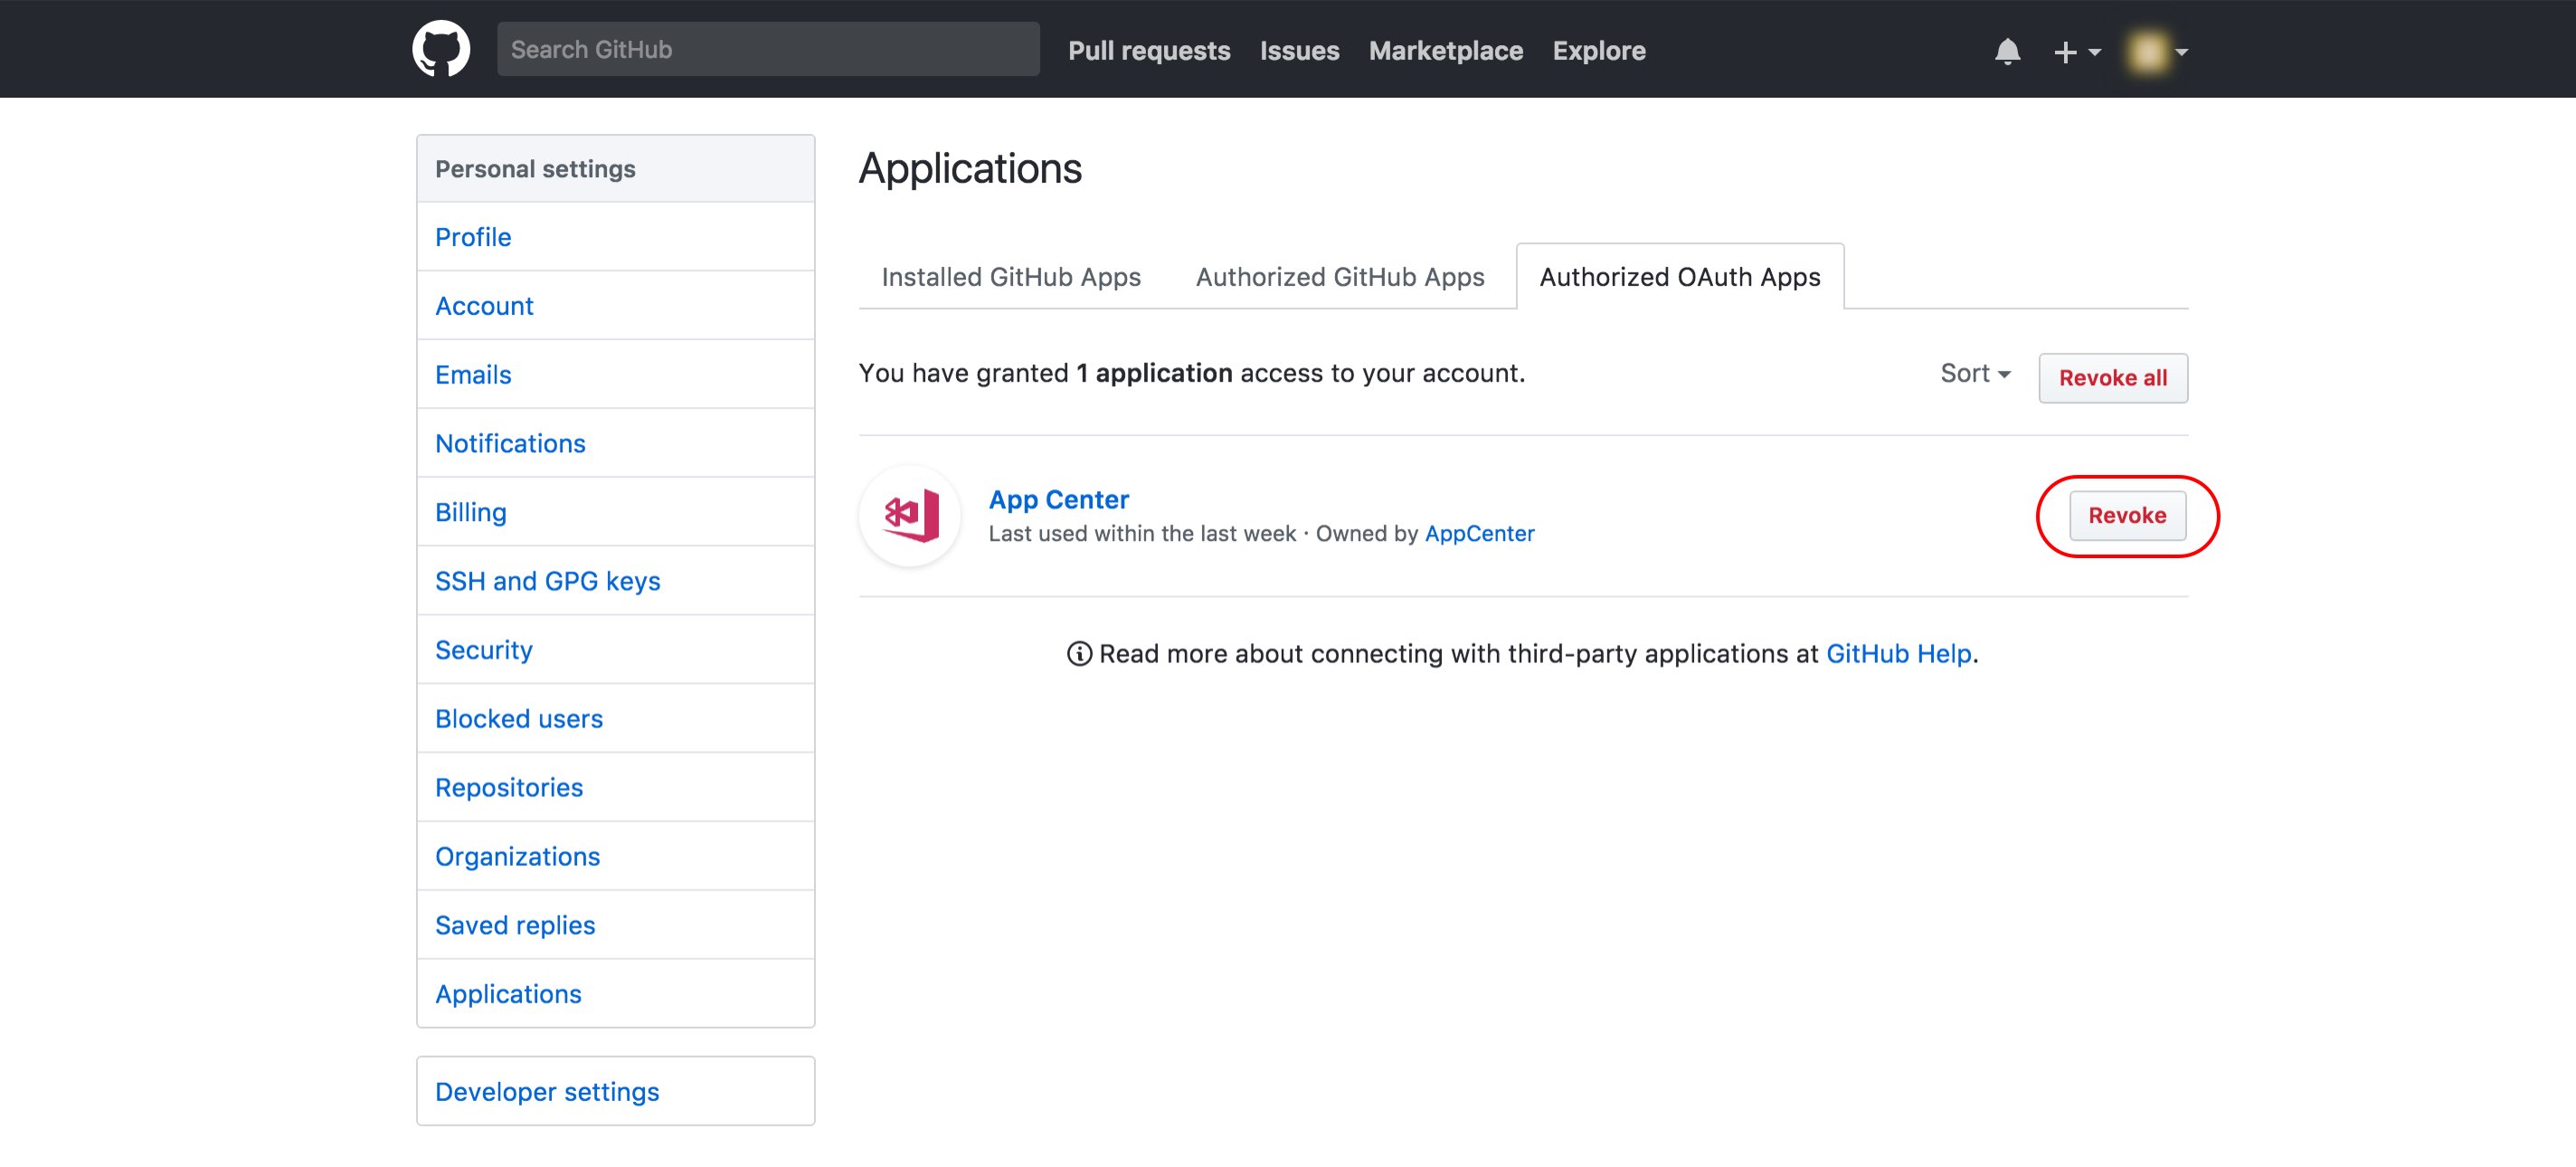2576x1167 pixels.
Task: Switch to Installed GitHub Apps tab
Action: [1010, 276]
